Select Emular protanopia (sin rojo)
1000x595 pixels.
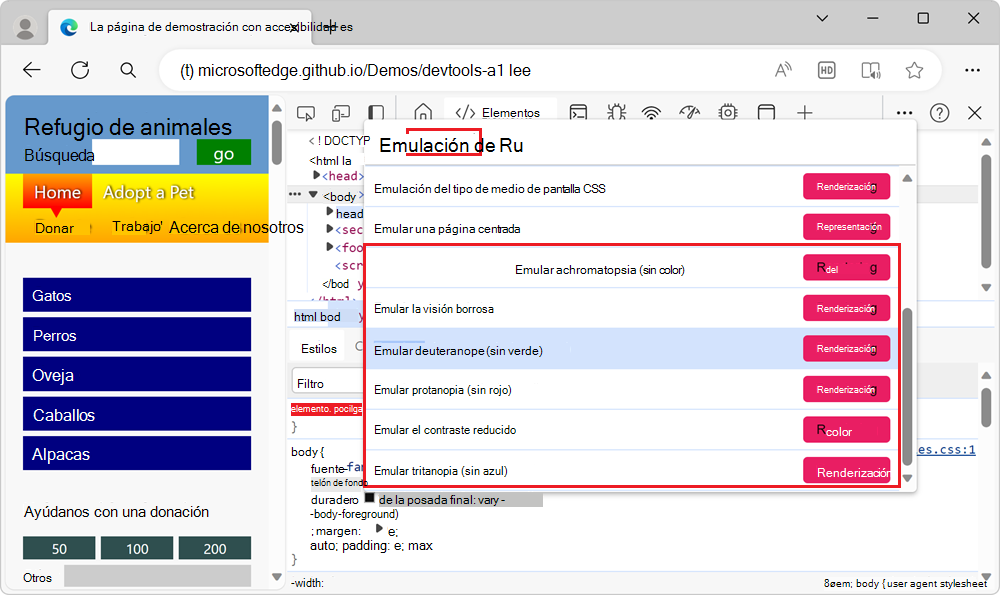pos(631,390)
